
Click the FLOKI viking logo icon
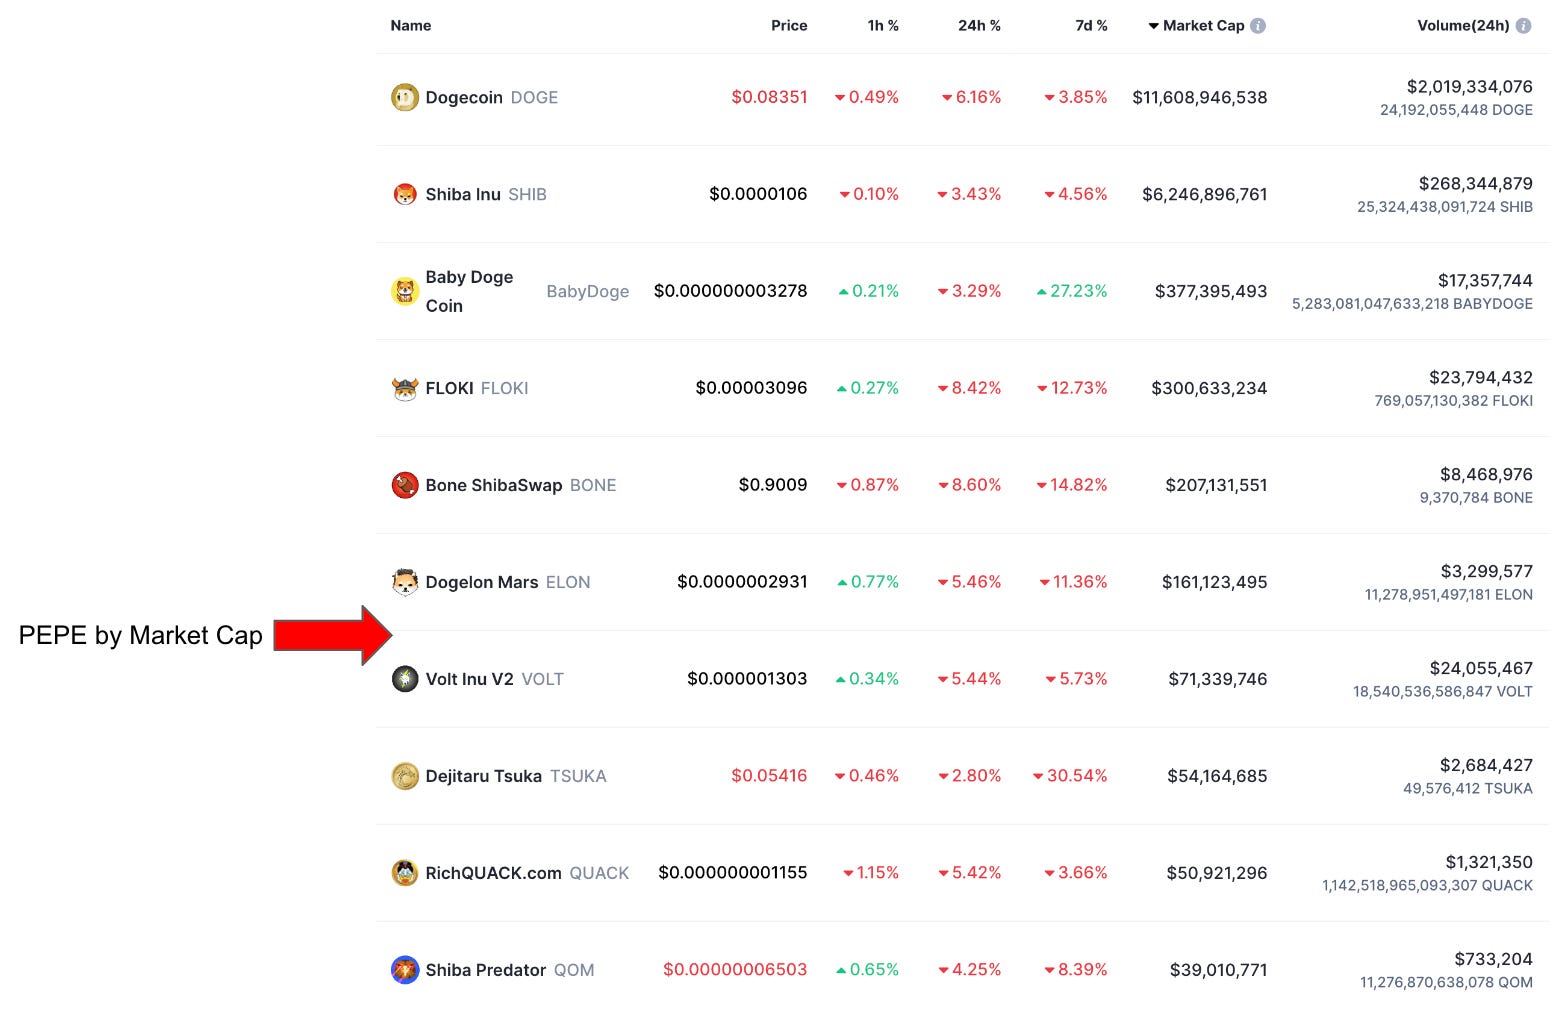404,388
